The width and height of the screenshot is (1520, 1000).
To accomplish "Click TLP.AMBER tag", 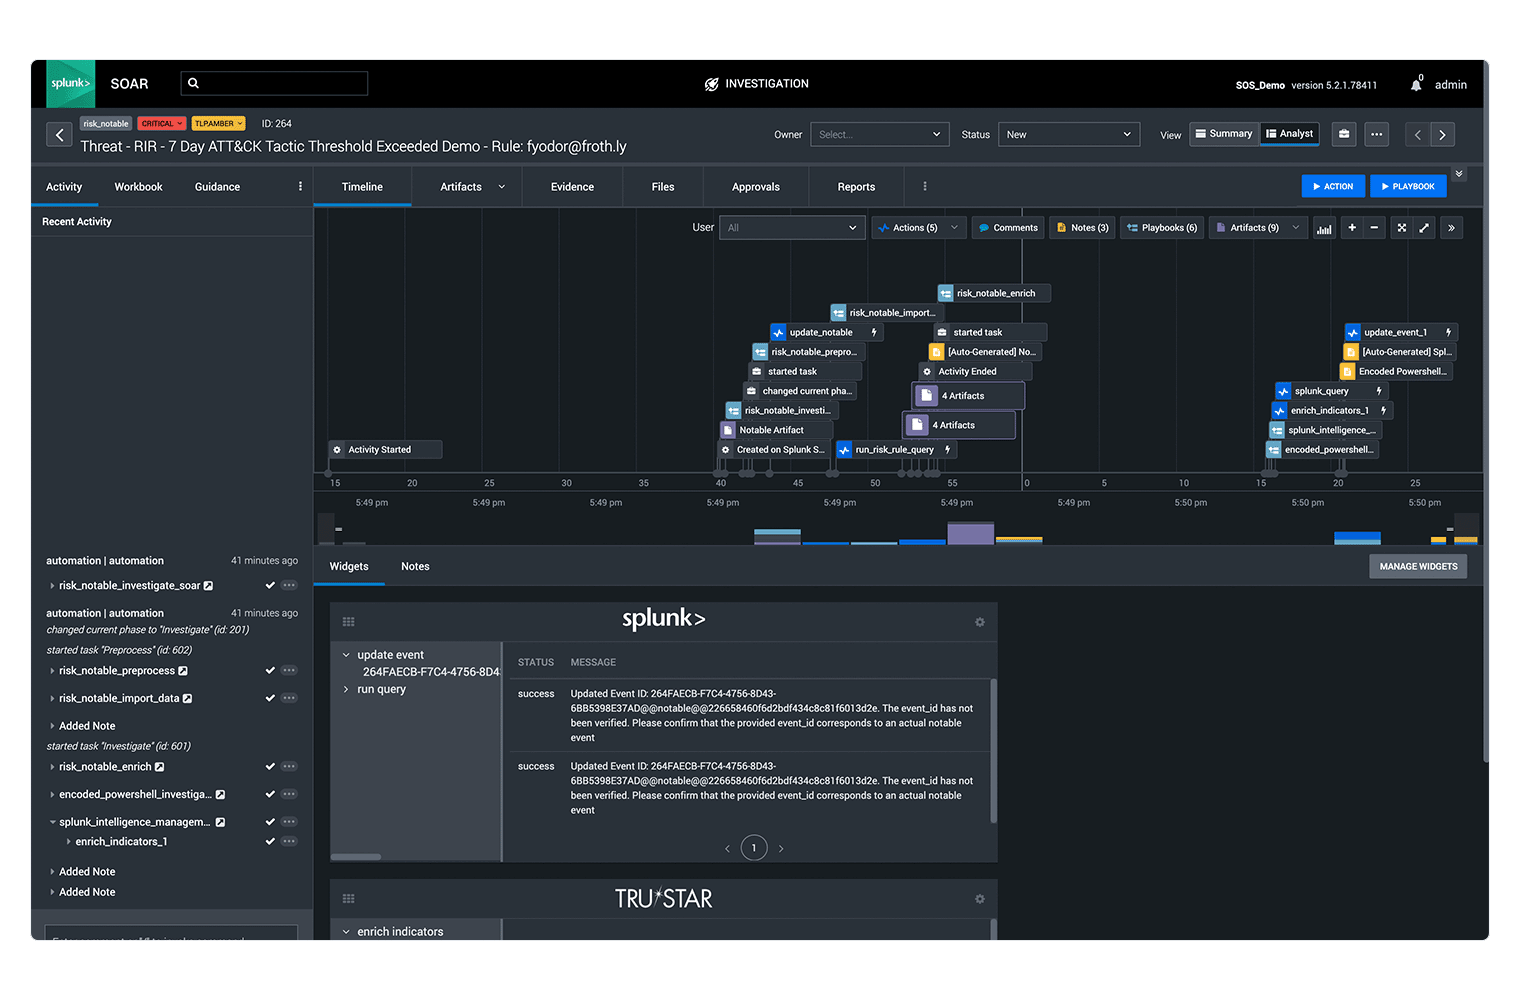I will tap(218, 124).
